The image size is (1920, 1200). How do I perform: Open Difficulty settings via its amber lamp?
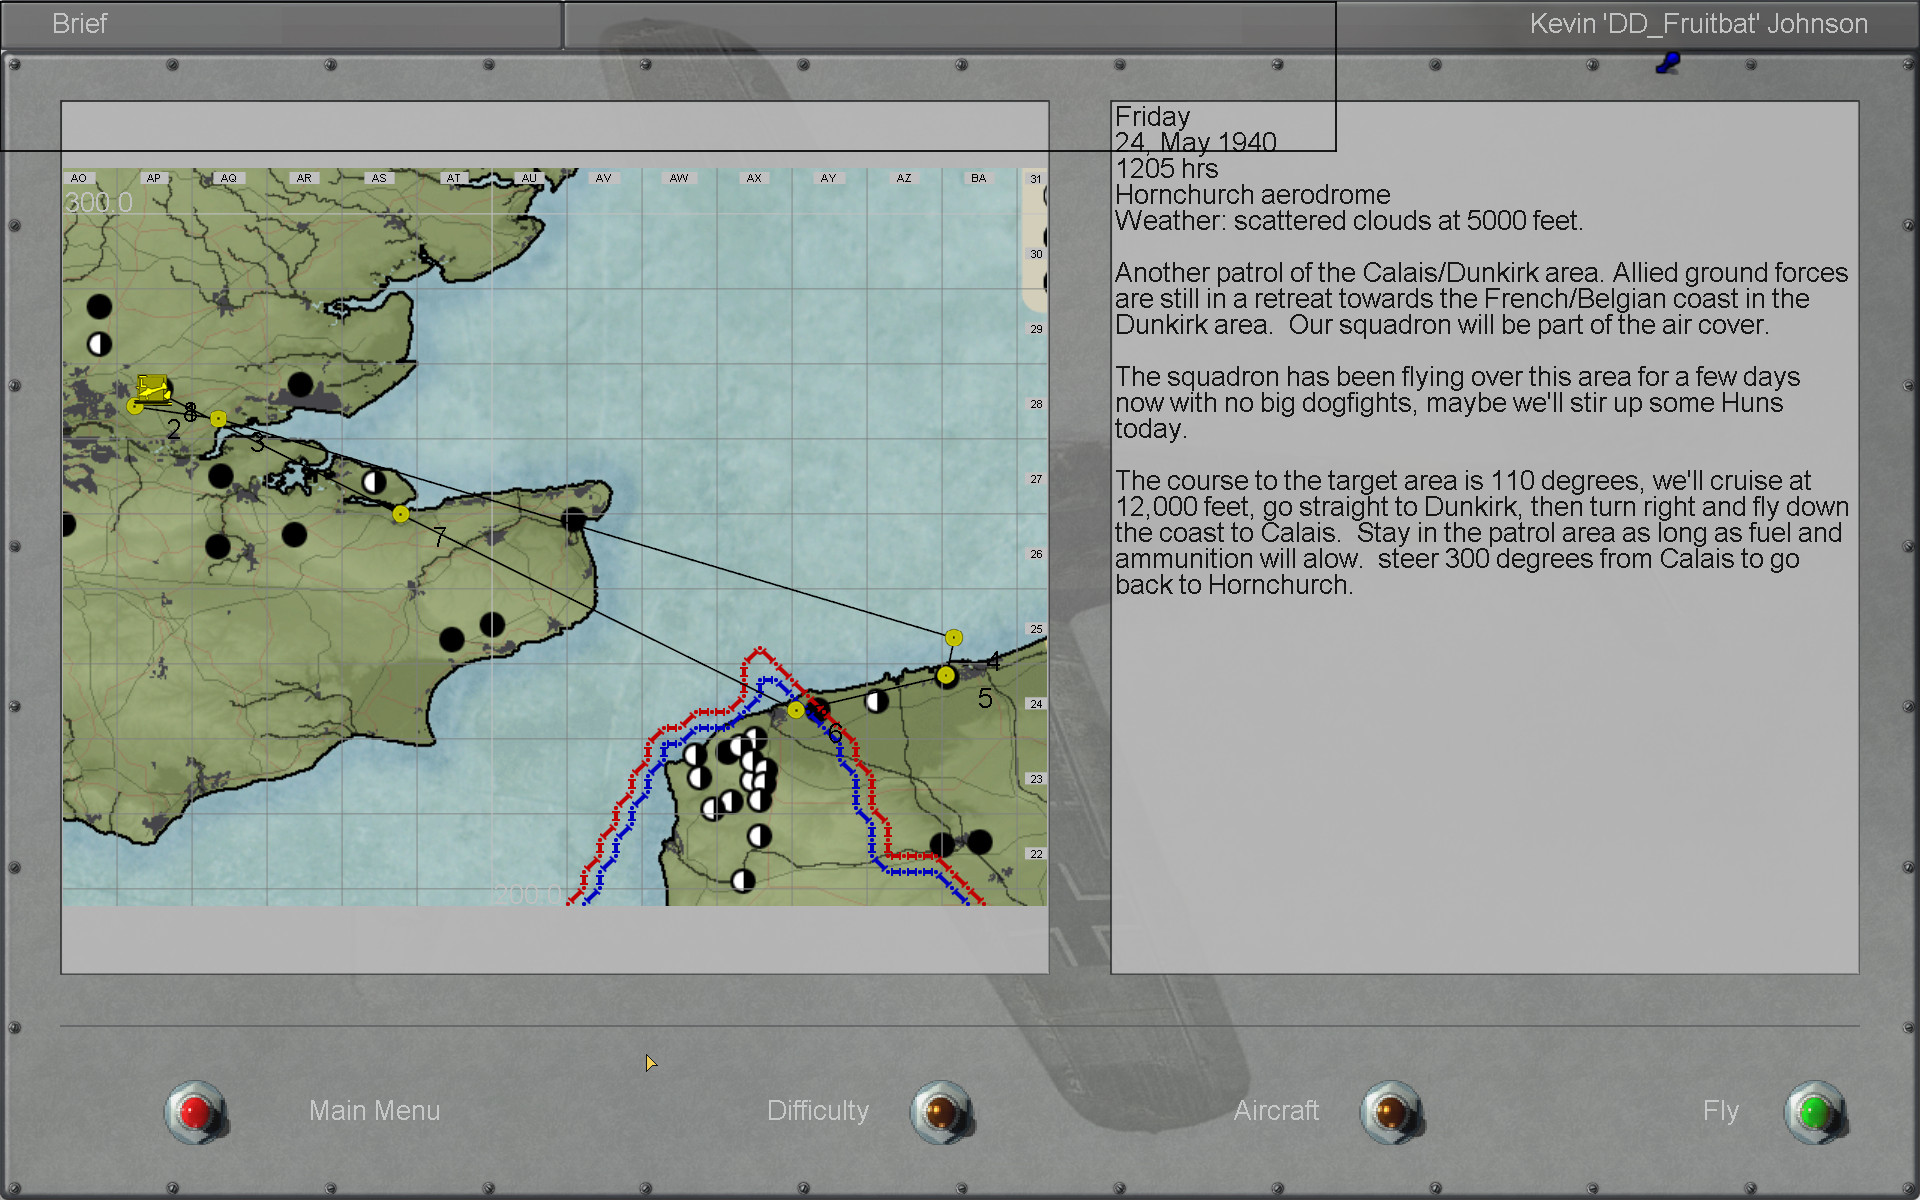941,1111
